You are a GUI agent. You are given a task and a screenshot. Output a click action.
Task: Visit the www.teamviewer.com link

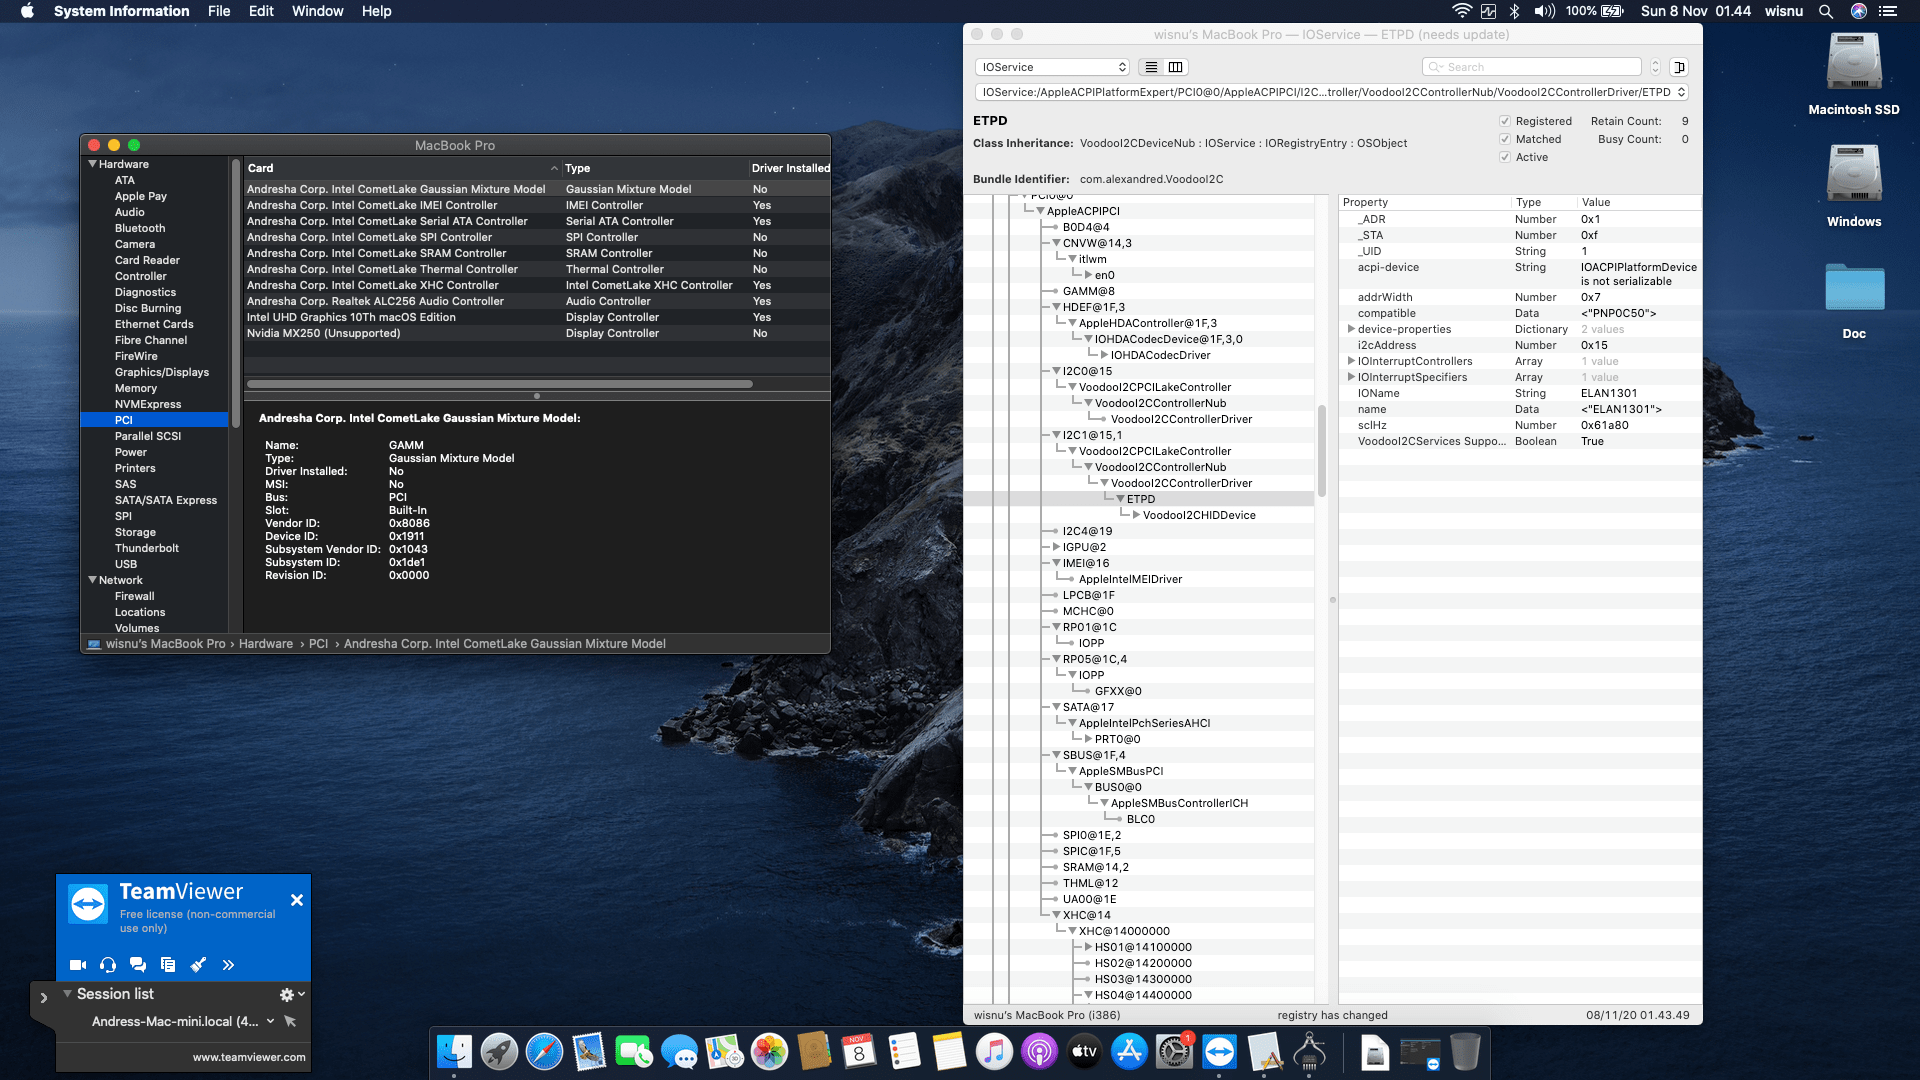[x=247, y=1056]
